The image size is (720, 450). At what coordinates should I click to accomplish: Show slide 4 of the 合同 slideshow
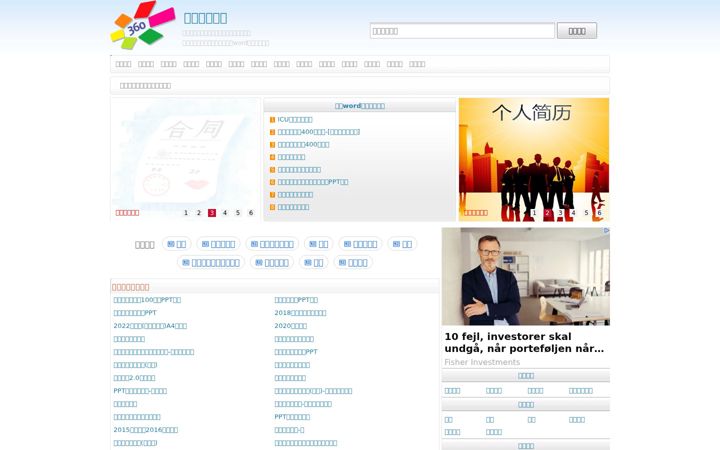(x=225, y=213)
